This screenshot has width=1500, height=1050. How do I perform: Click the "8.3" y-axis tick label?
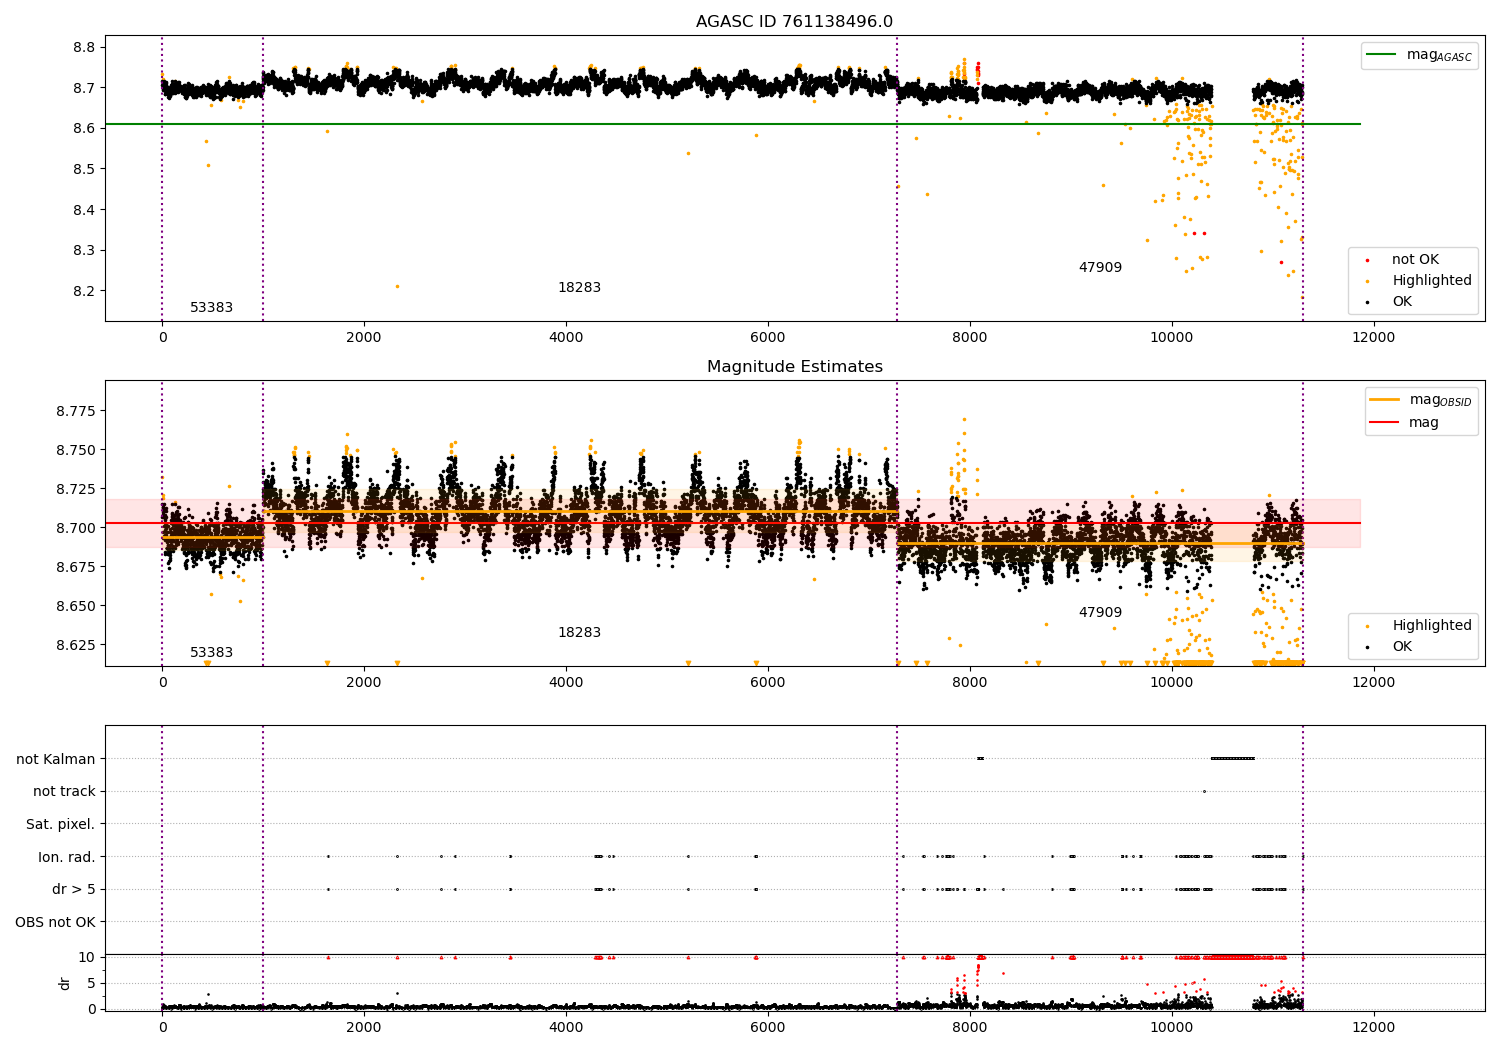point(85,251)
